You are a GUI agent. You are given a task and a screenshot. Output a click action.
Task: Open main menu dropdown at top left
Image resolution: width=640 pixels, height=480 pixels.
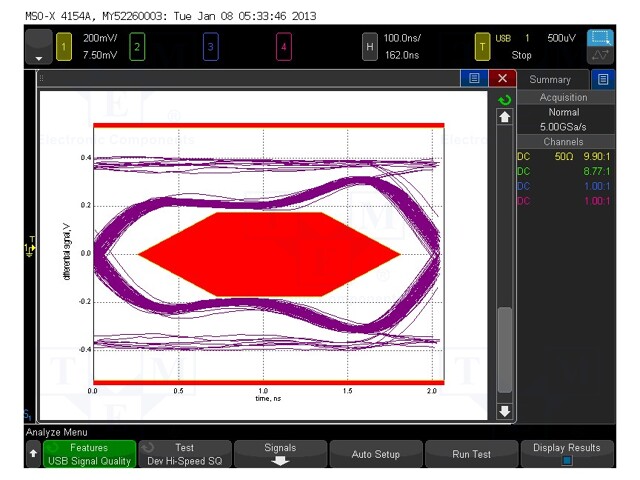click(x=39, y=47)
